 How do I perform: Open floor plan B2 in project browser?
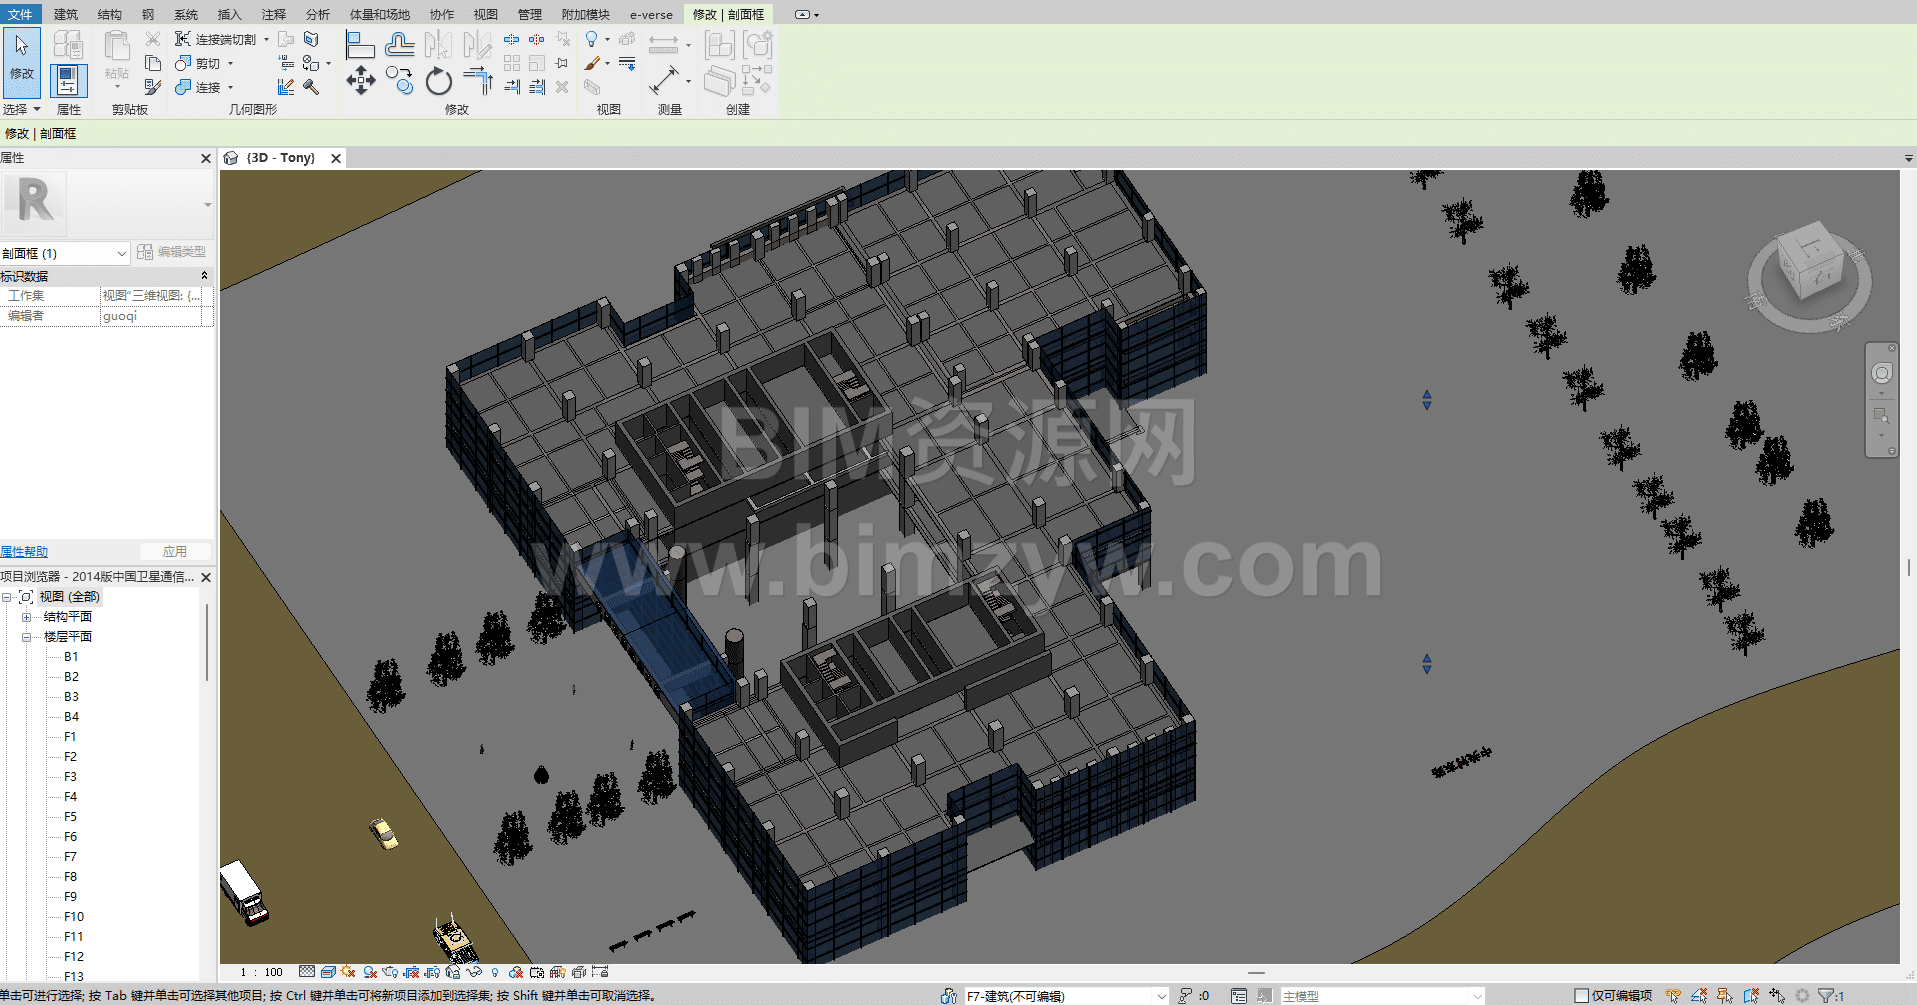point(71,677)
